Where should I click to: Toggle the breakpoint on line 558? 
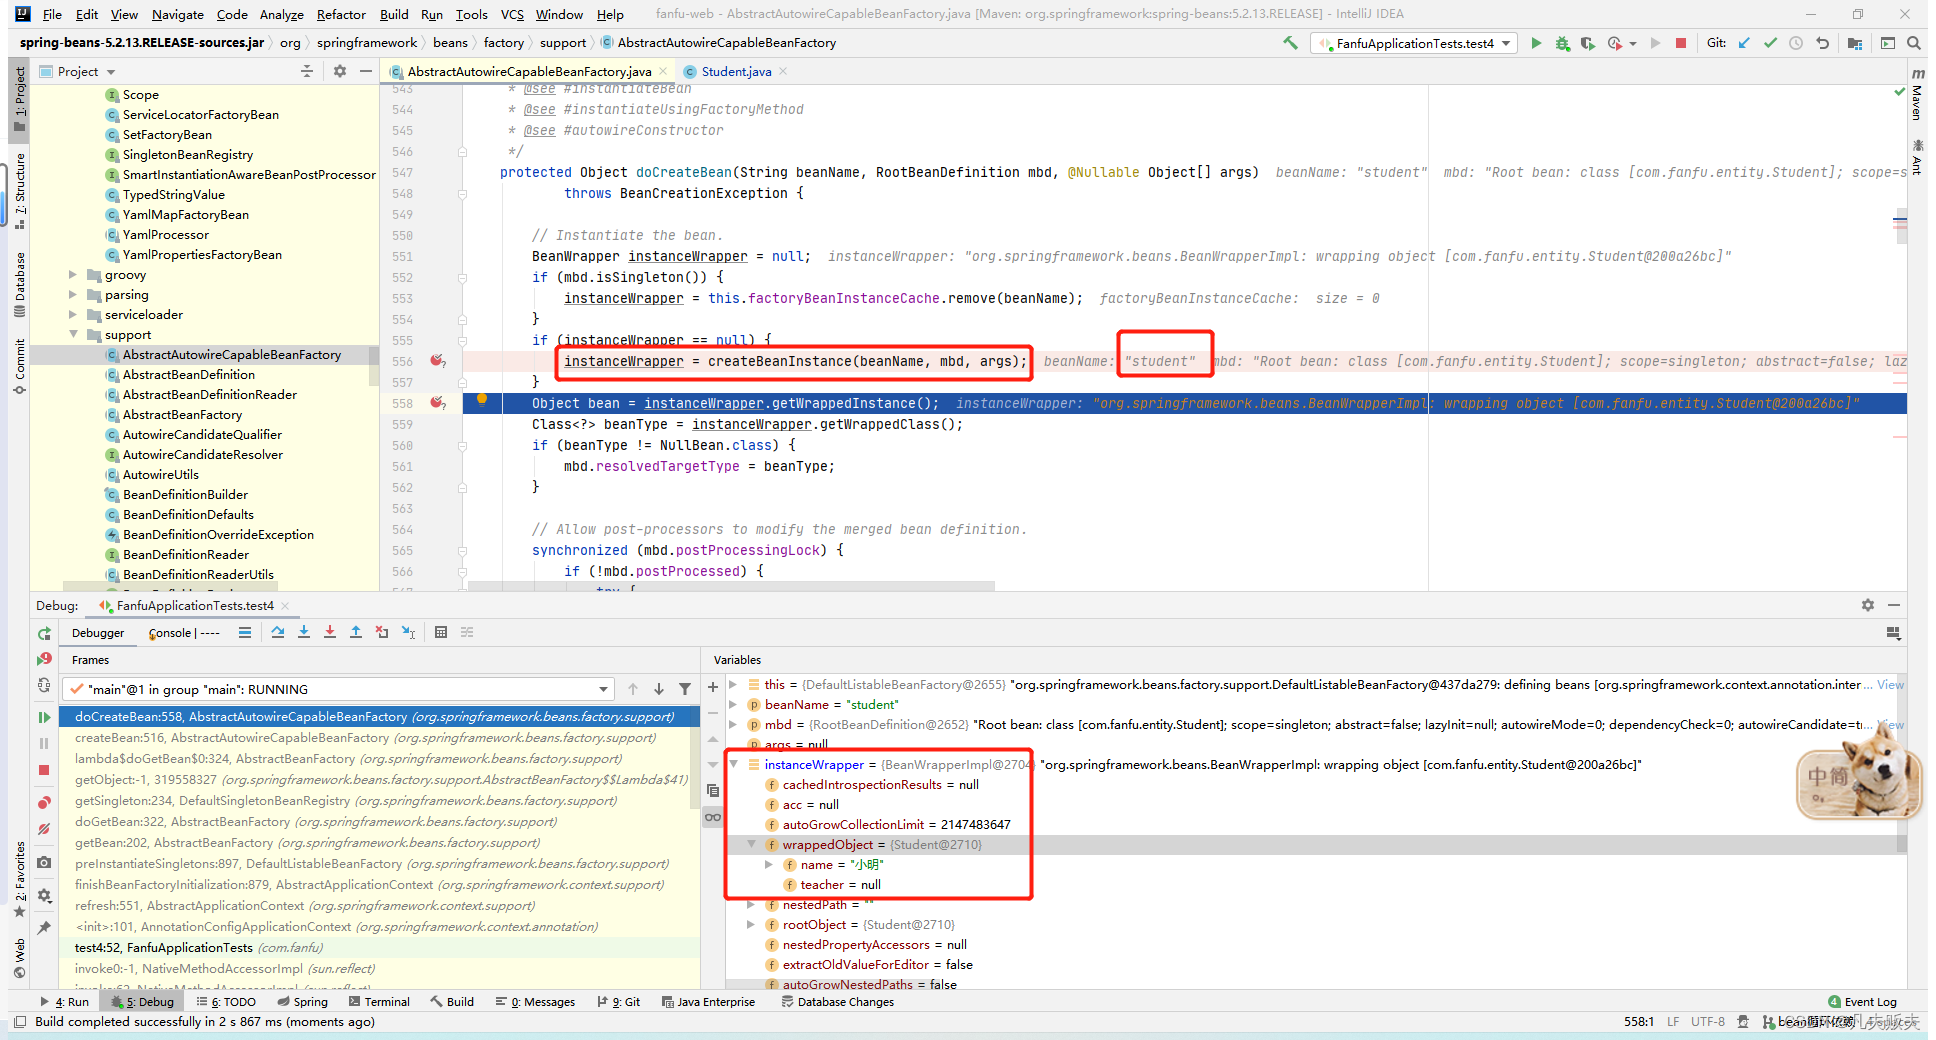click(437, 403)
